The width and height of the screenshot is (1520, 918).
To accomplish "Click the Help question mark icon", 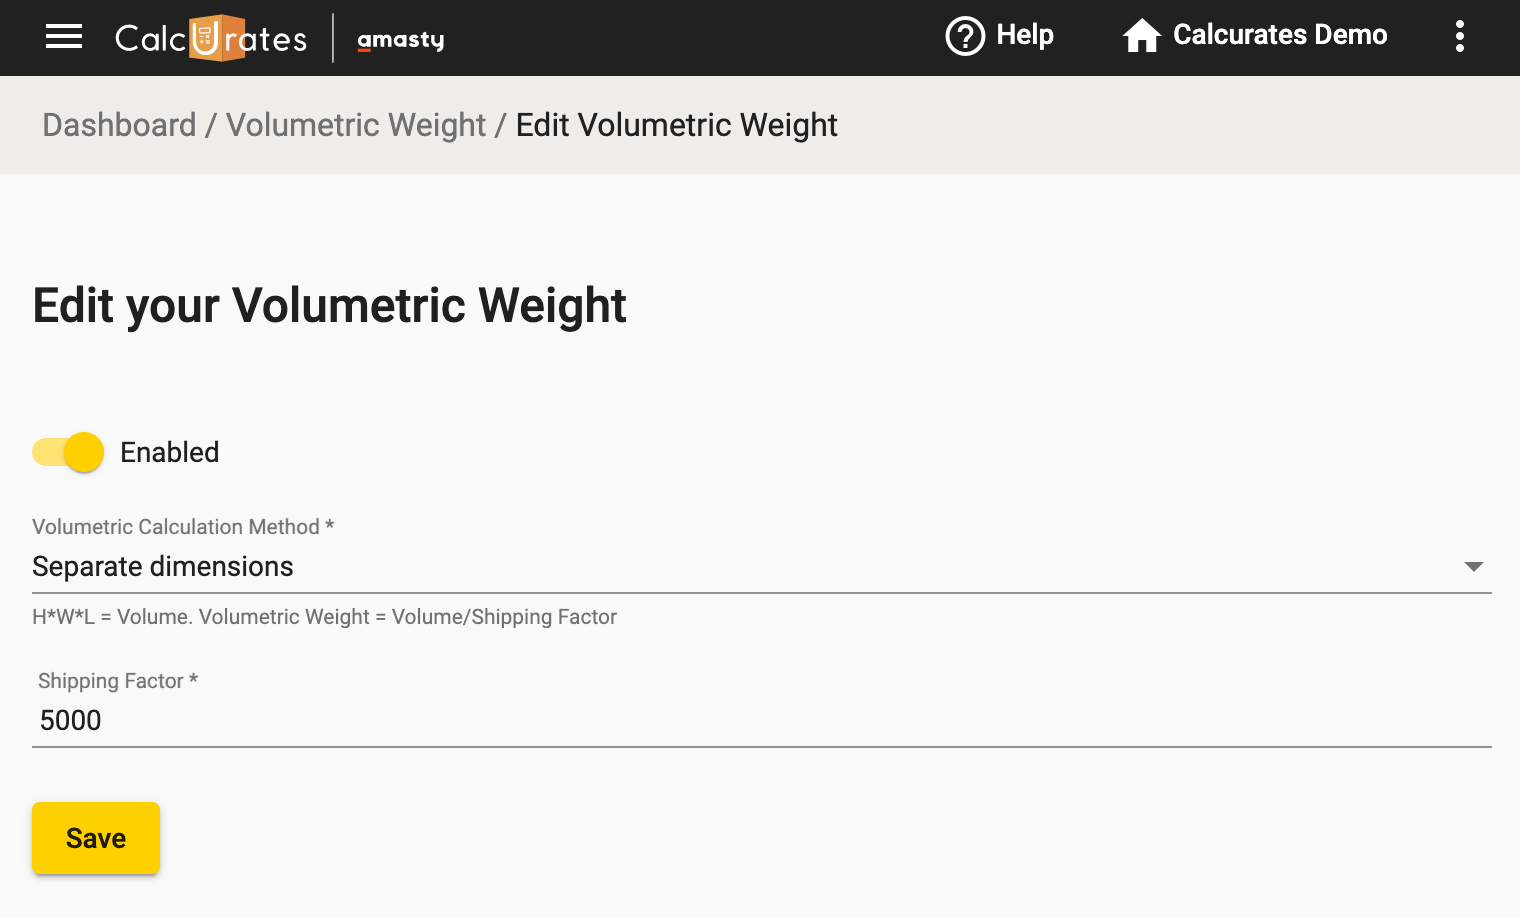I will 965,36.
